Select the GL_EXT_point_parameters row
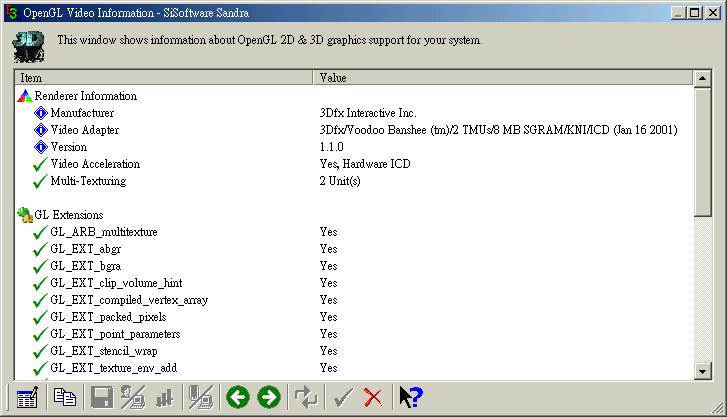 click(x=115, y=334)
